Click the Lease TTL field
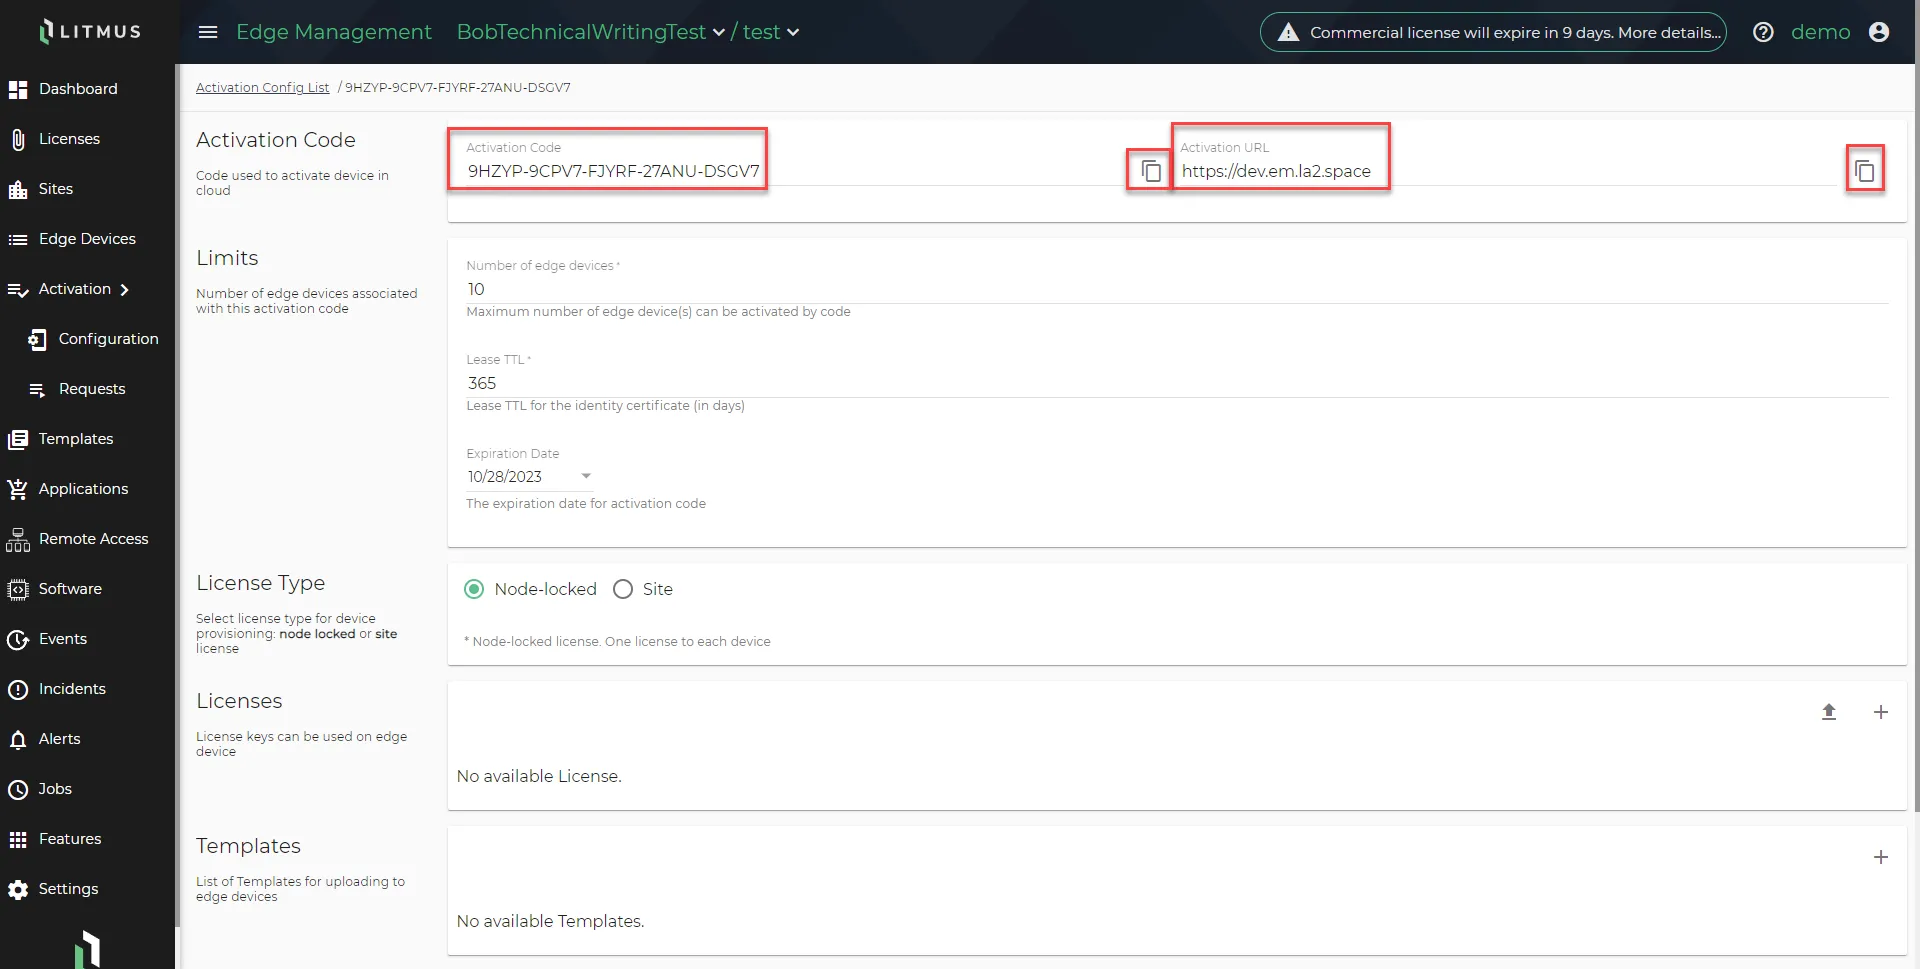This screenshot has height=969, width=1920. coord(1177,383)
